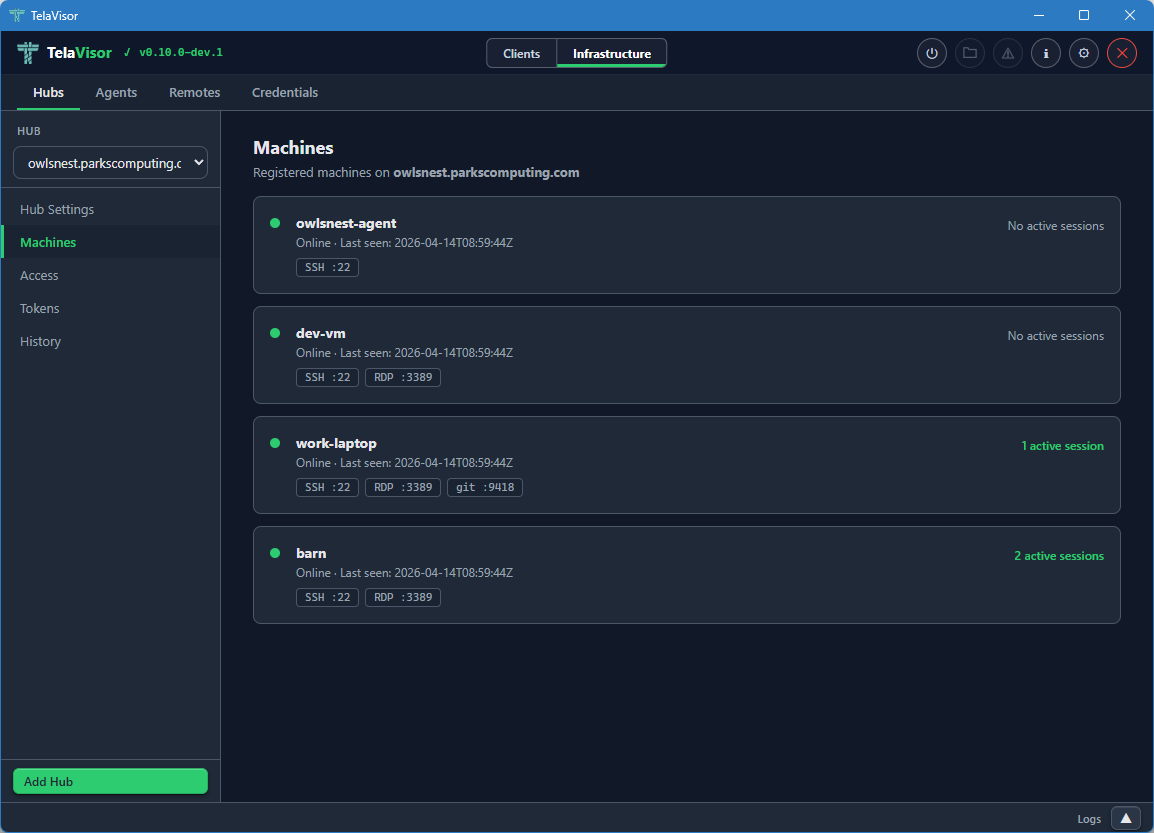
Task: Click the power icon in the header
Action: (932, 53)
